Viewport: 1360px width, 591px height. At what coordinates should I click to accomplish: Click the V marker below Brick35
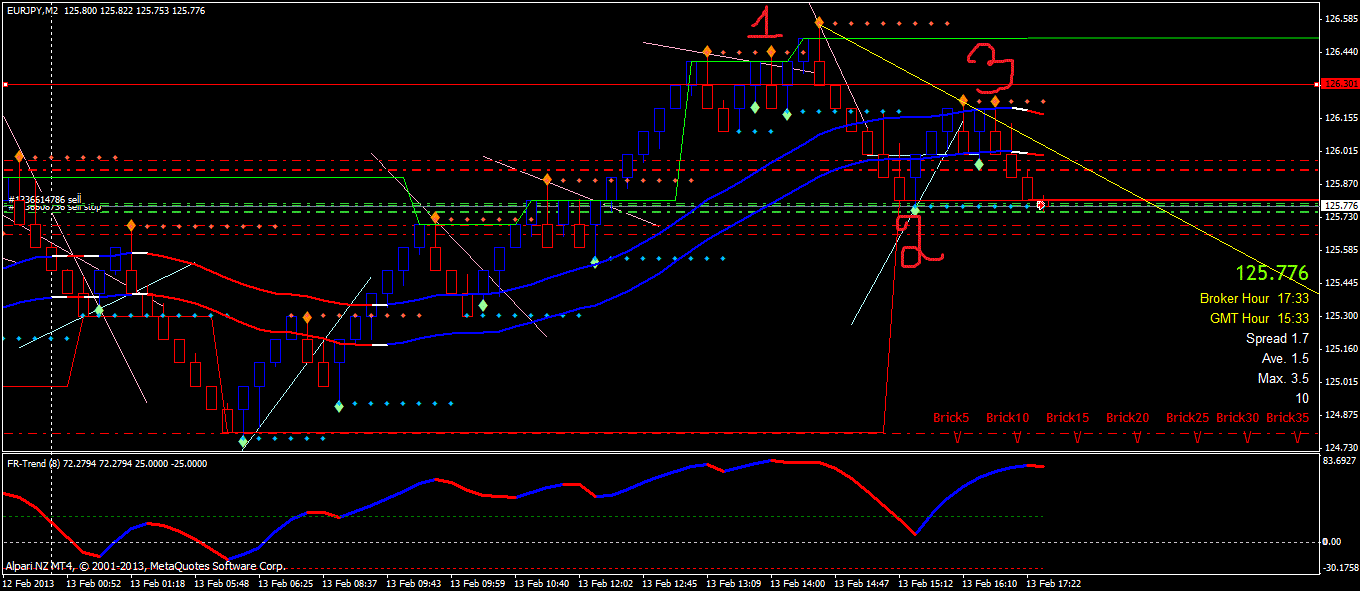(1298, 438)
